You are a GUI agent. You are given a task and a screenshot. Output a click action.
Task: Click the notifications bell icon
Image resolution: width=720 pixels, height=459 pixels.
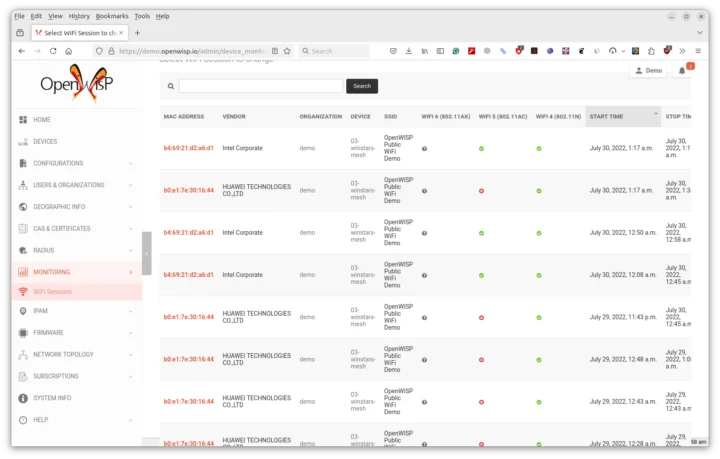[682, 71]
